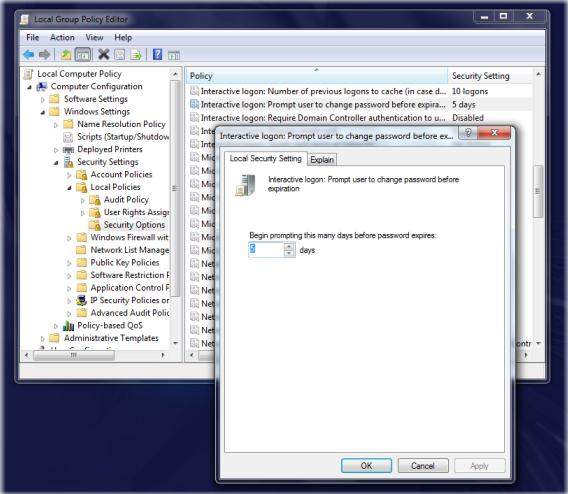Viewport: 568px width, 494px height.
Task: Switch to the Explain tab
Action: click(322, 160)
